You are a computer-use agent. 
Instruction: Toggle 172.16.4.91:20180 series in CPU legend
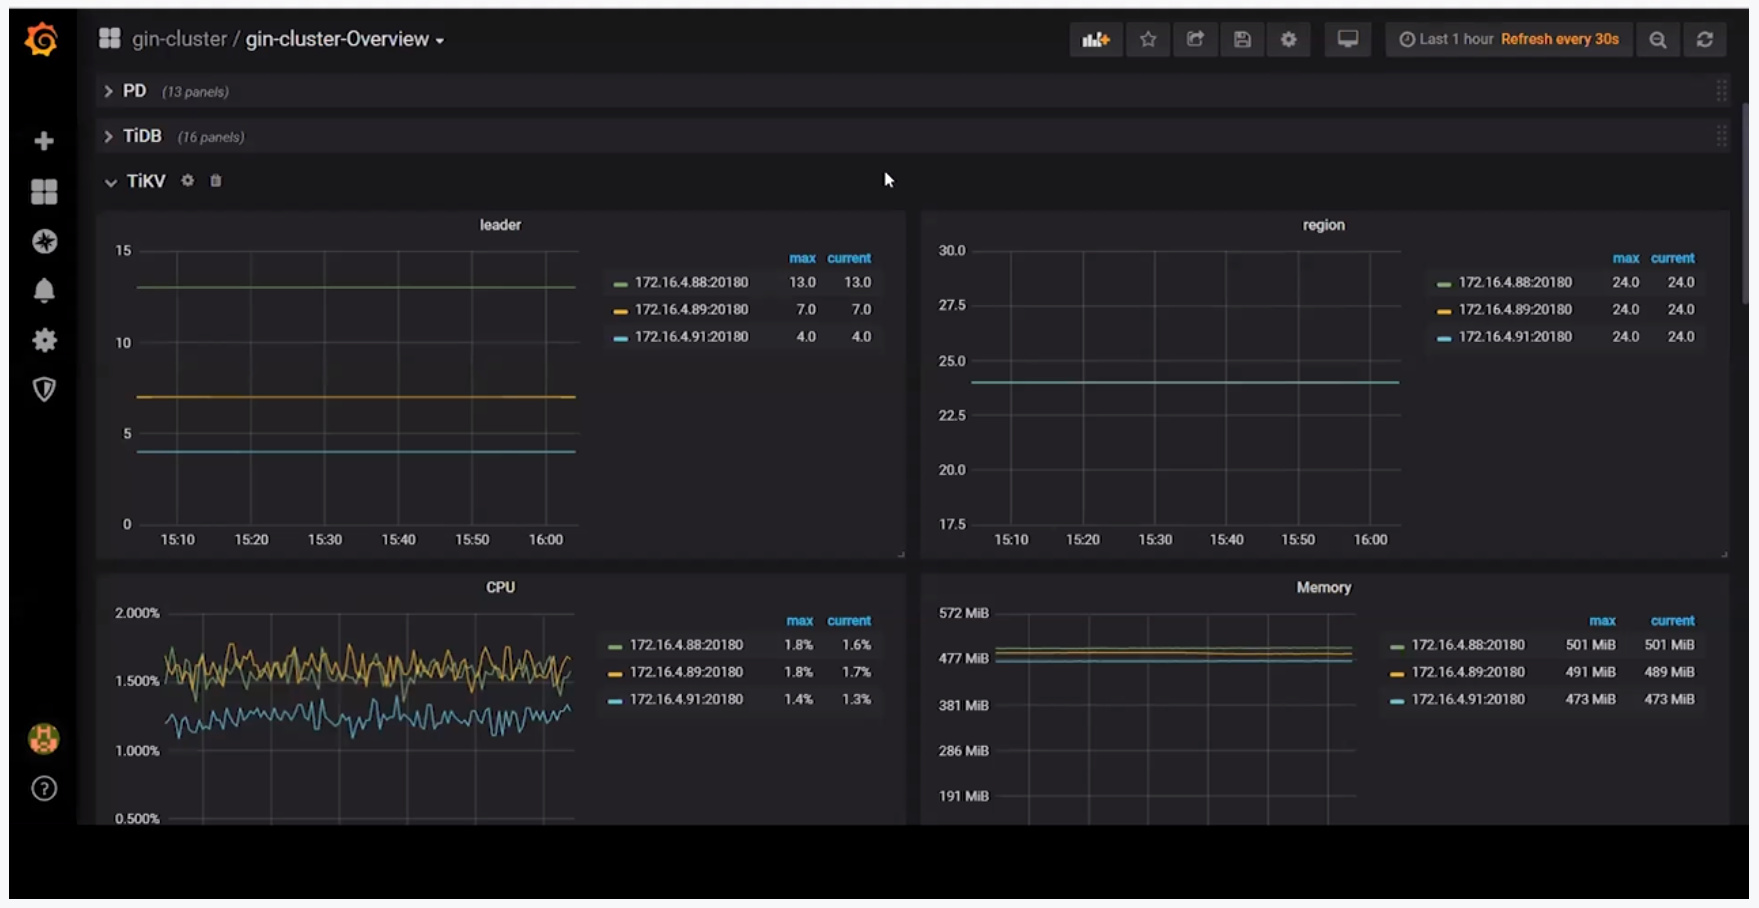coord(685,700)
